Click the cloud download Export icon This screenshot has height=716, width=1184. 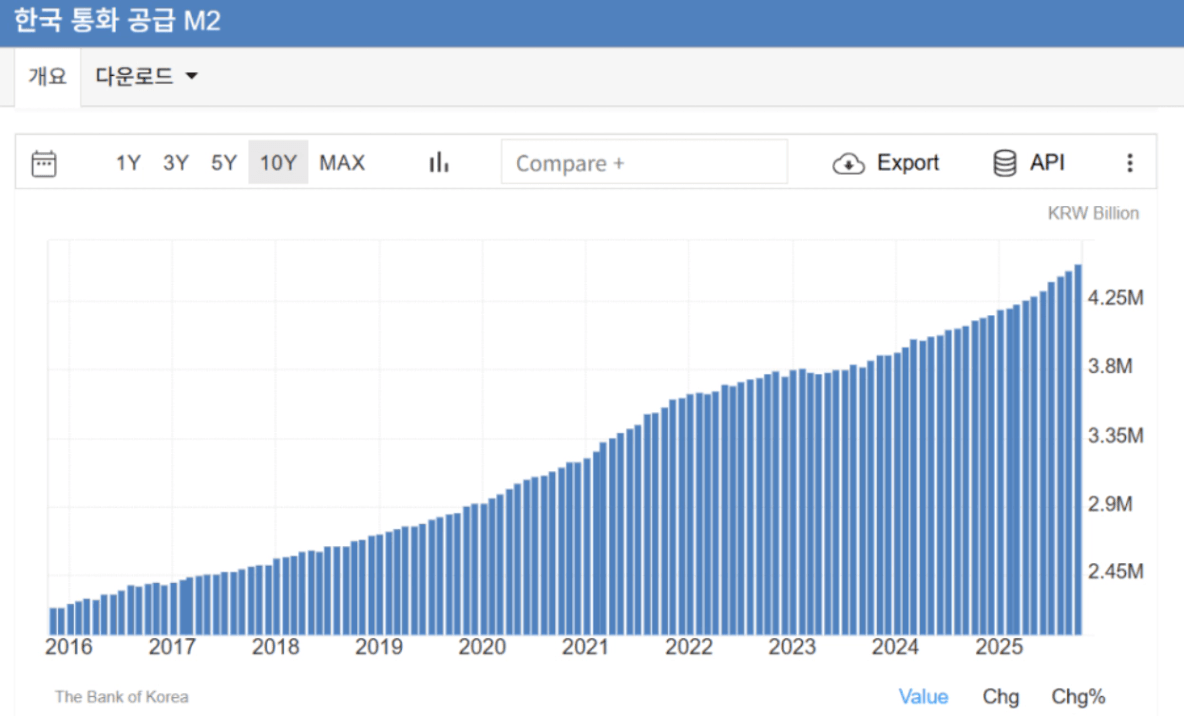tap(848, 163)
